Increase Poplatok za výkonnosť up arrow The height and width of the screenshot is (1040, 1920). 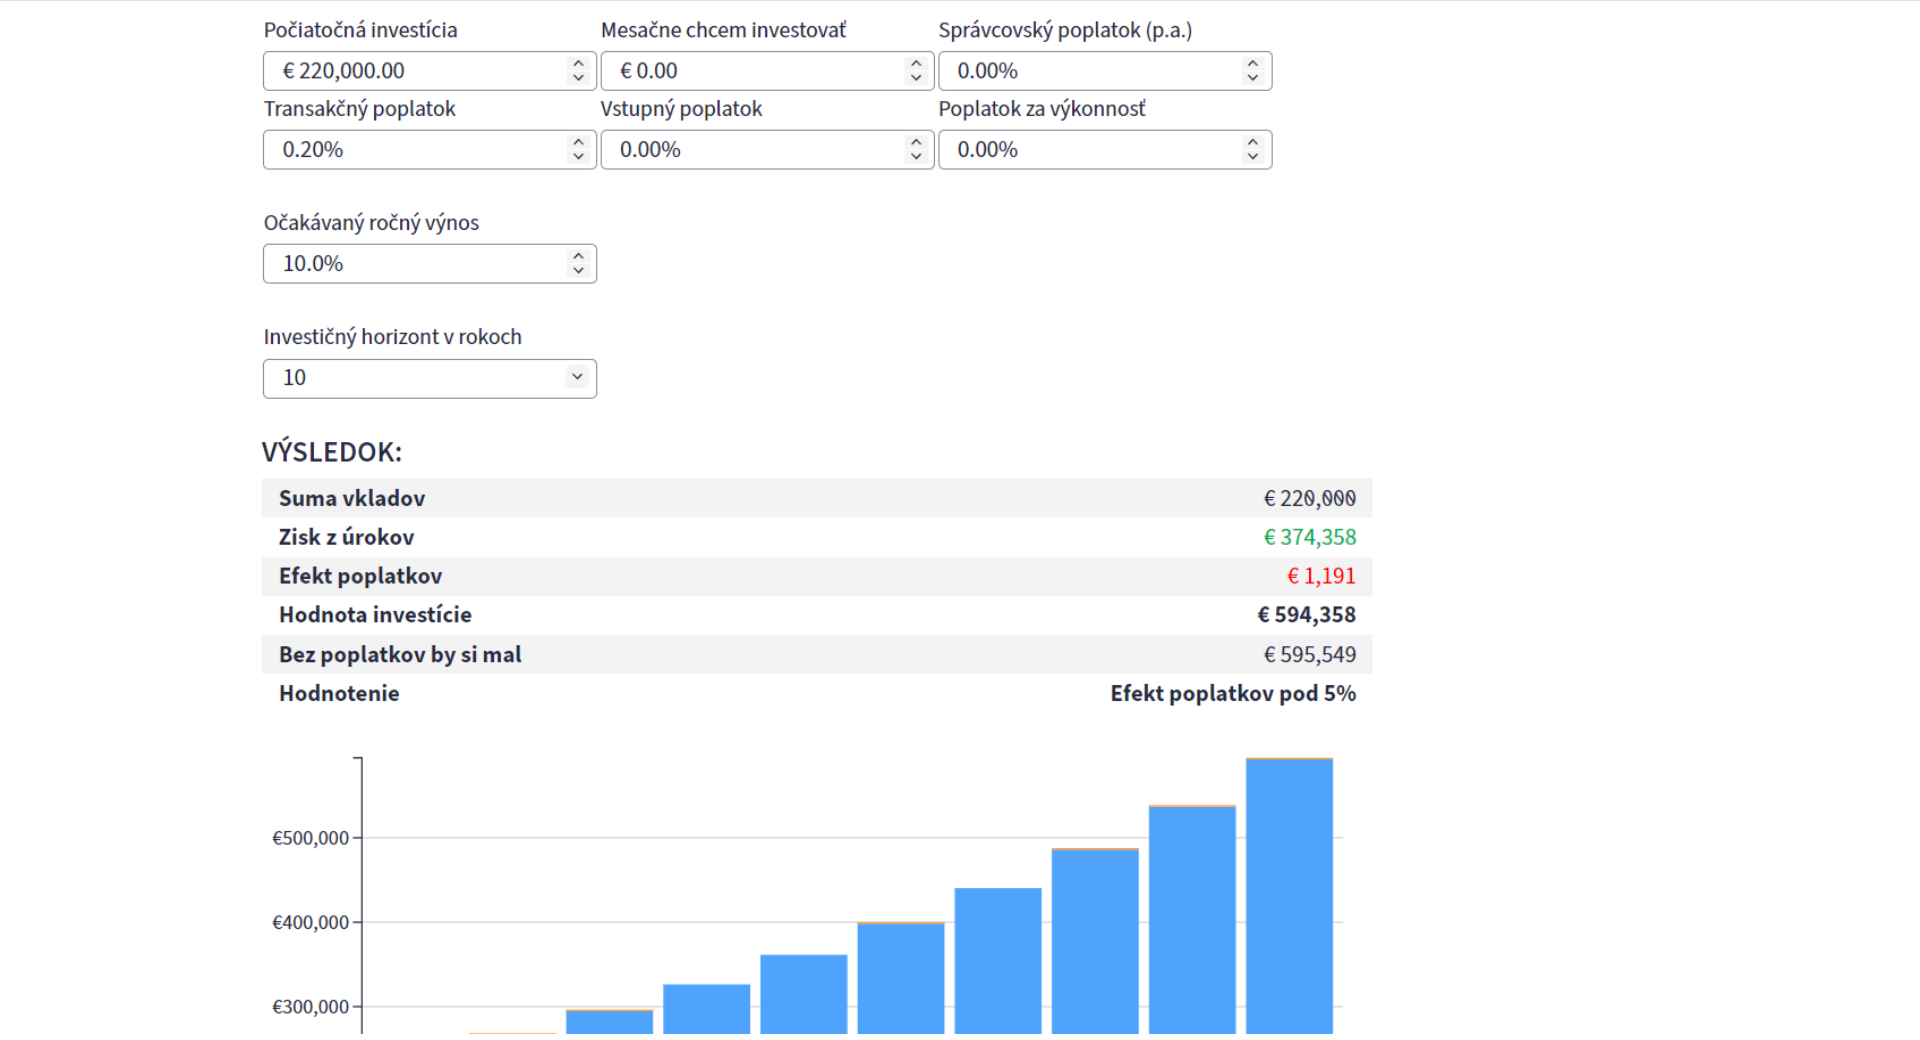[1253, 143]
